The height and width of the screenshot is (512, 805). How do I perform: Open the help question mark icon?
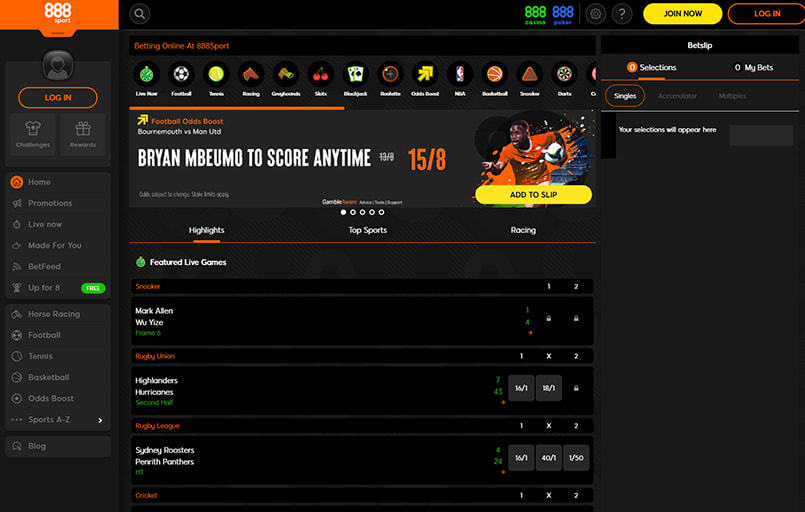(622, 14)
